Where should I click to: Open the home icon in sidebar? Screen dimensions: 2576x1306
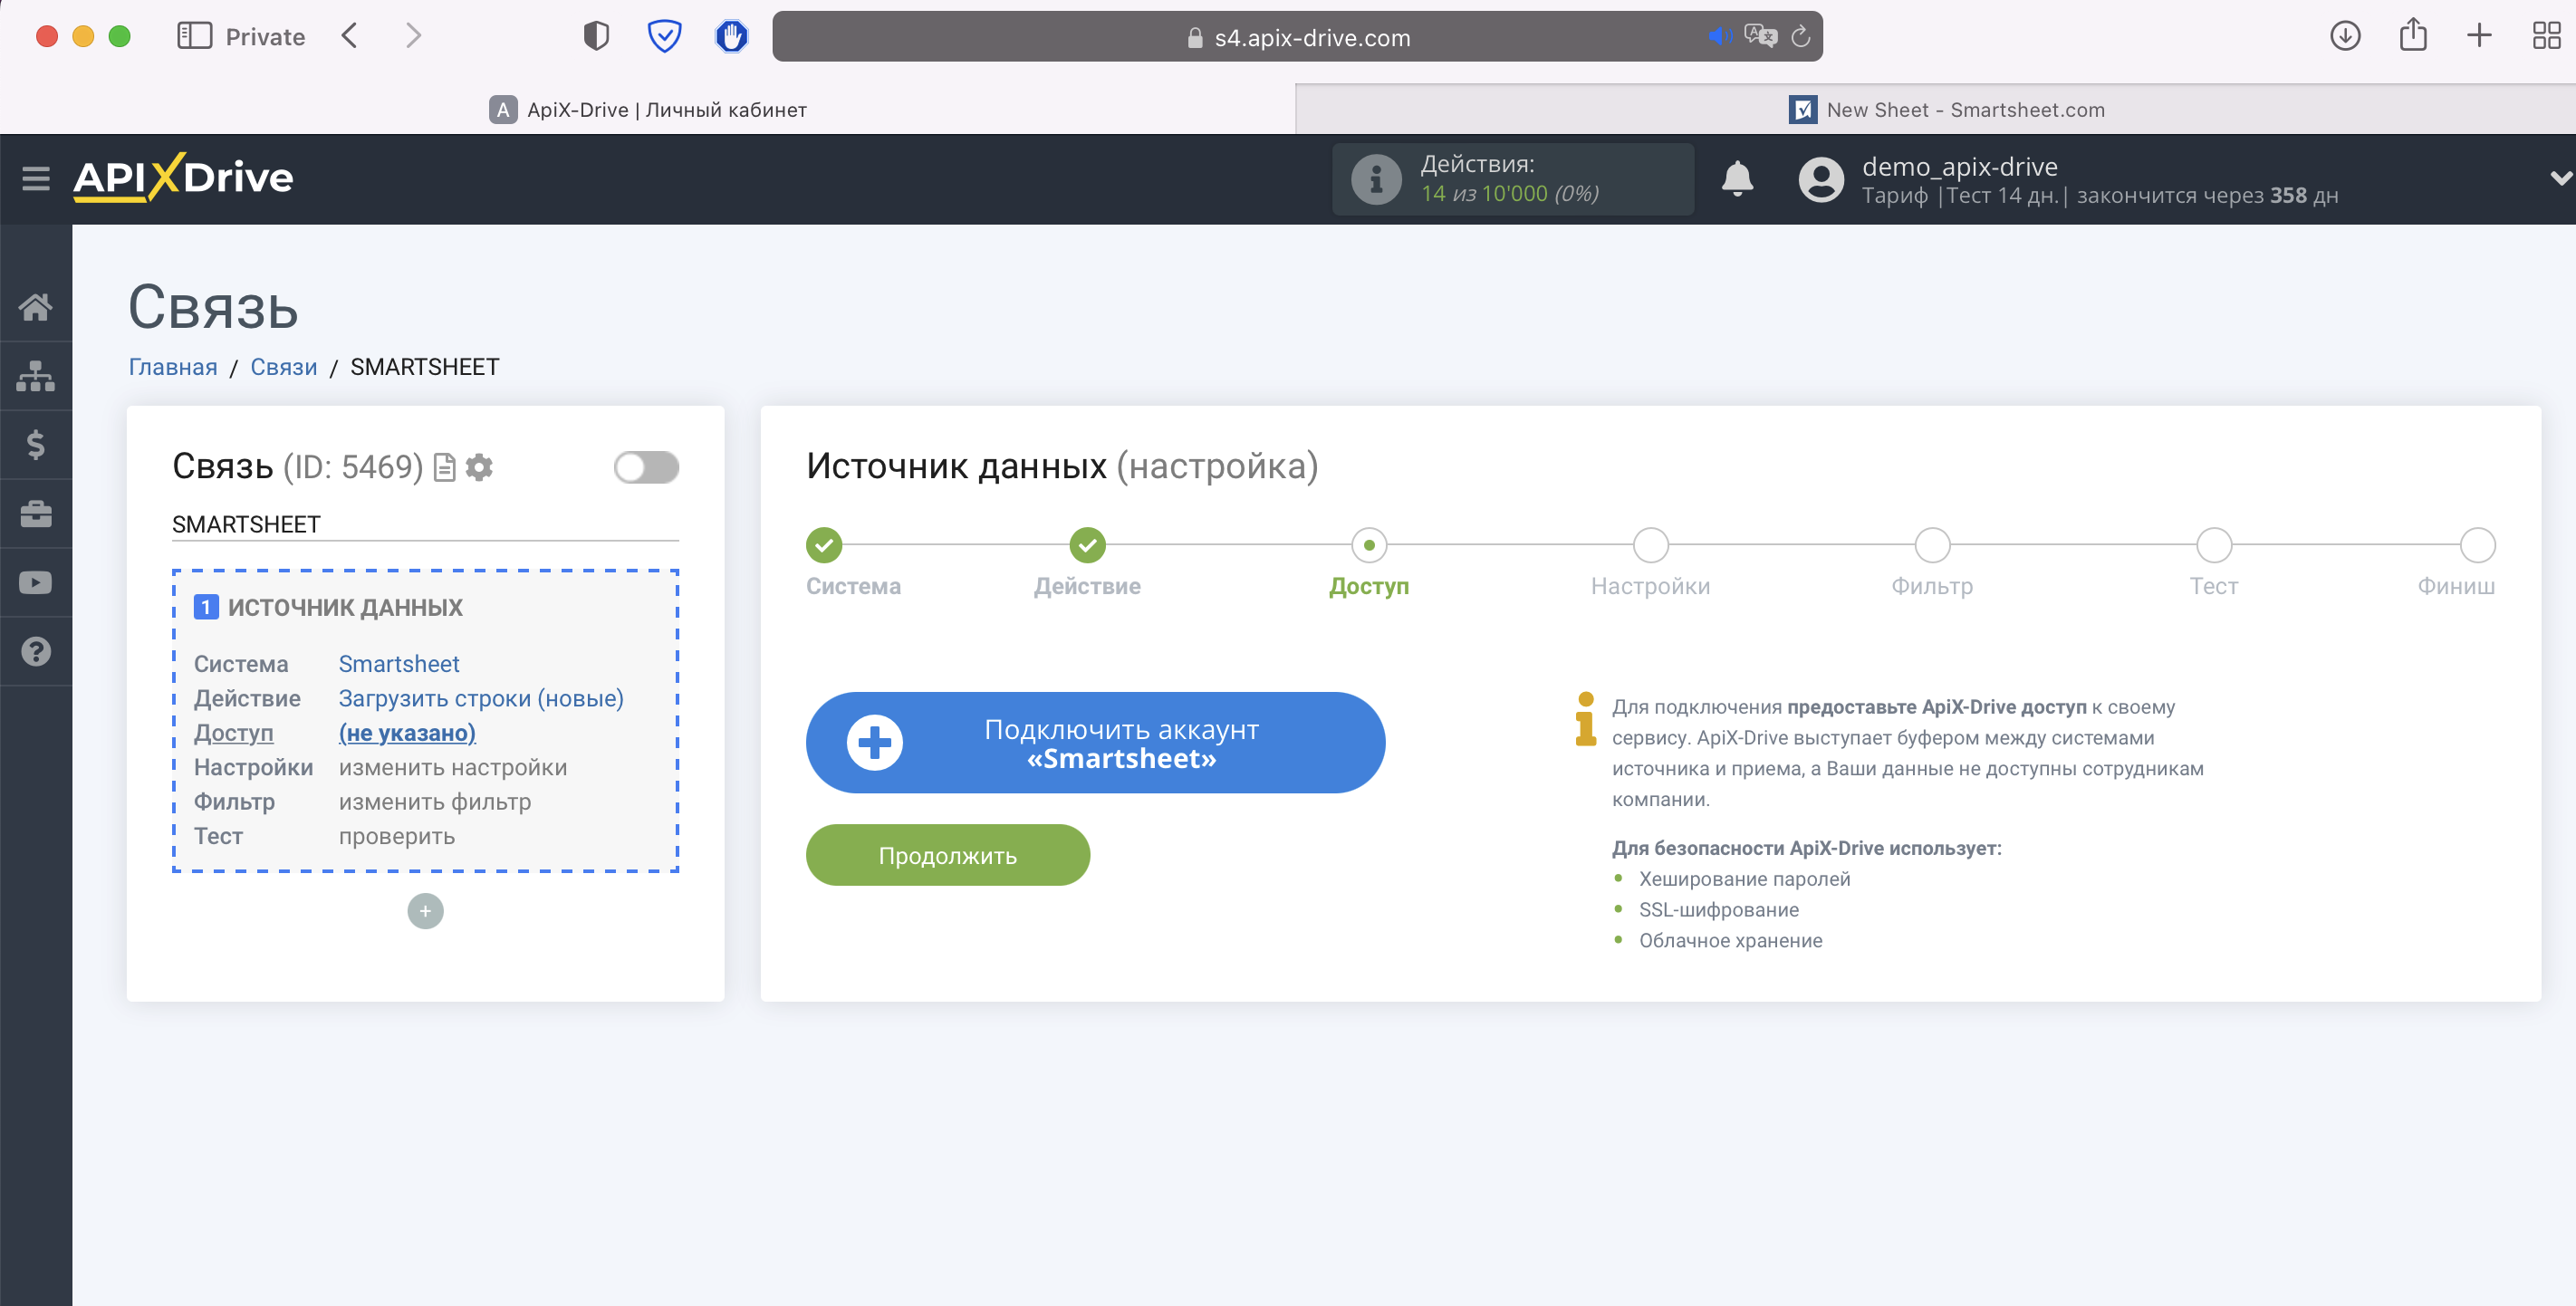[36, 307]
